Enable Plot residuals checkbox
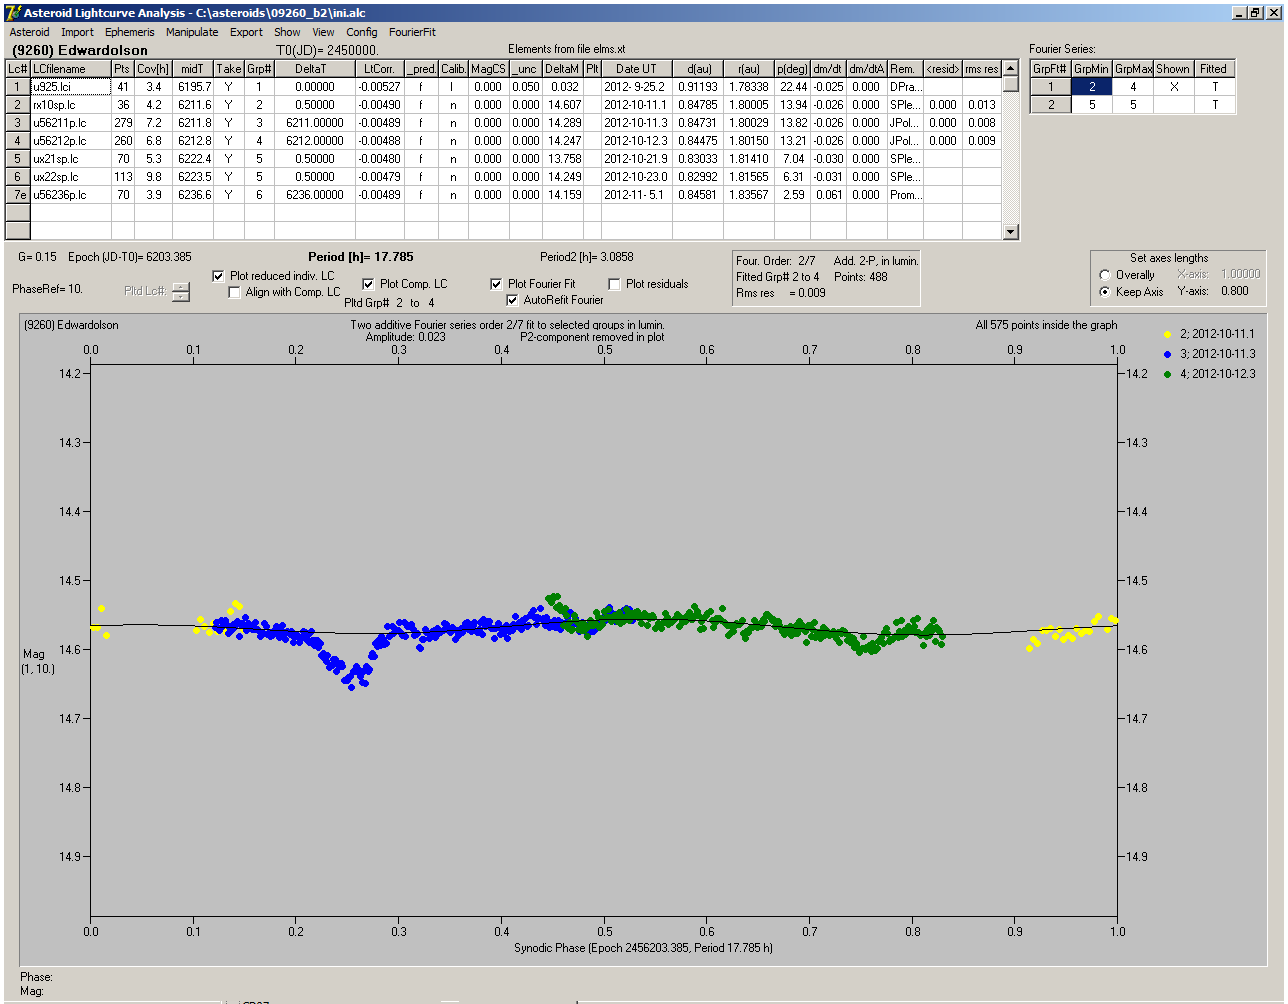The width and height of the screenshot is (1288, 1004). 615,284
